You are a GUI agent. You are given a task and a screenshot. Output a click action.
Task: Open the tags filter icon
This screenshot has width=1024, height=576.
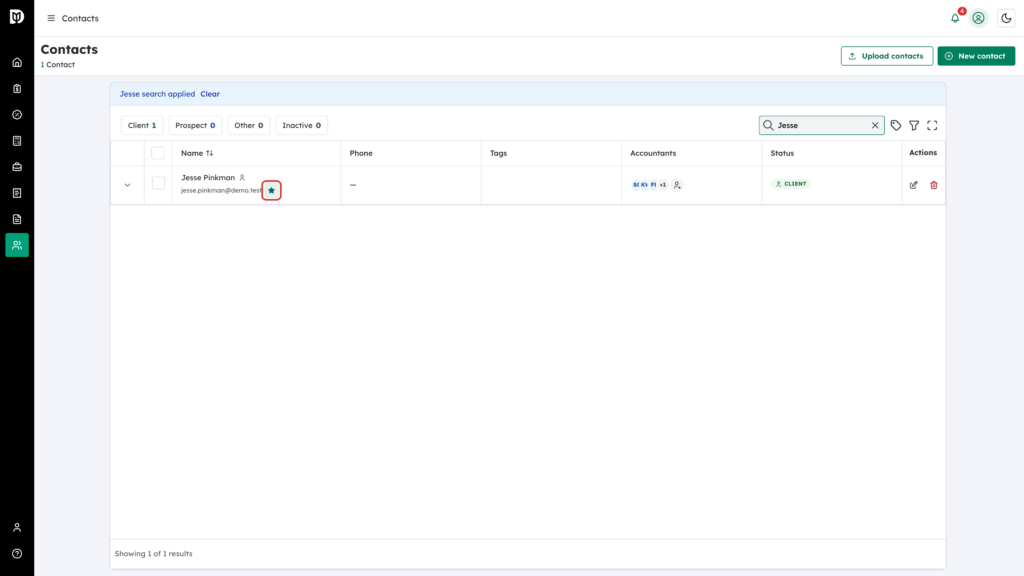(896, 125)
